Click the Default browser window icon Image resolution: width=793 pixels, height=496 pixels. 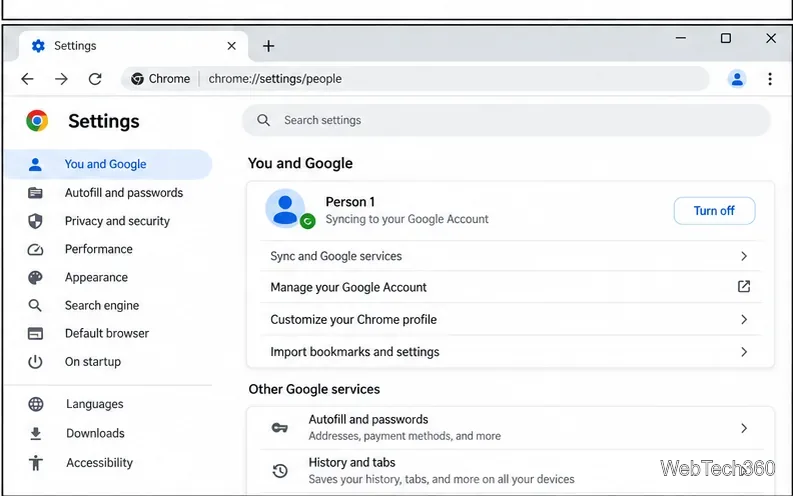[35, 333]
